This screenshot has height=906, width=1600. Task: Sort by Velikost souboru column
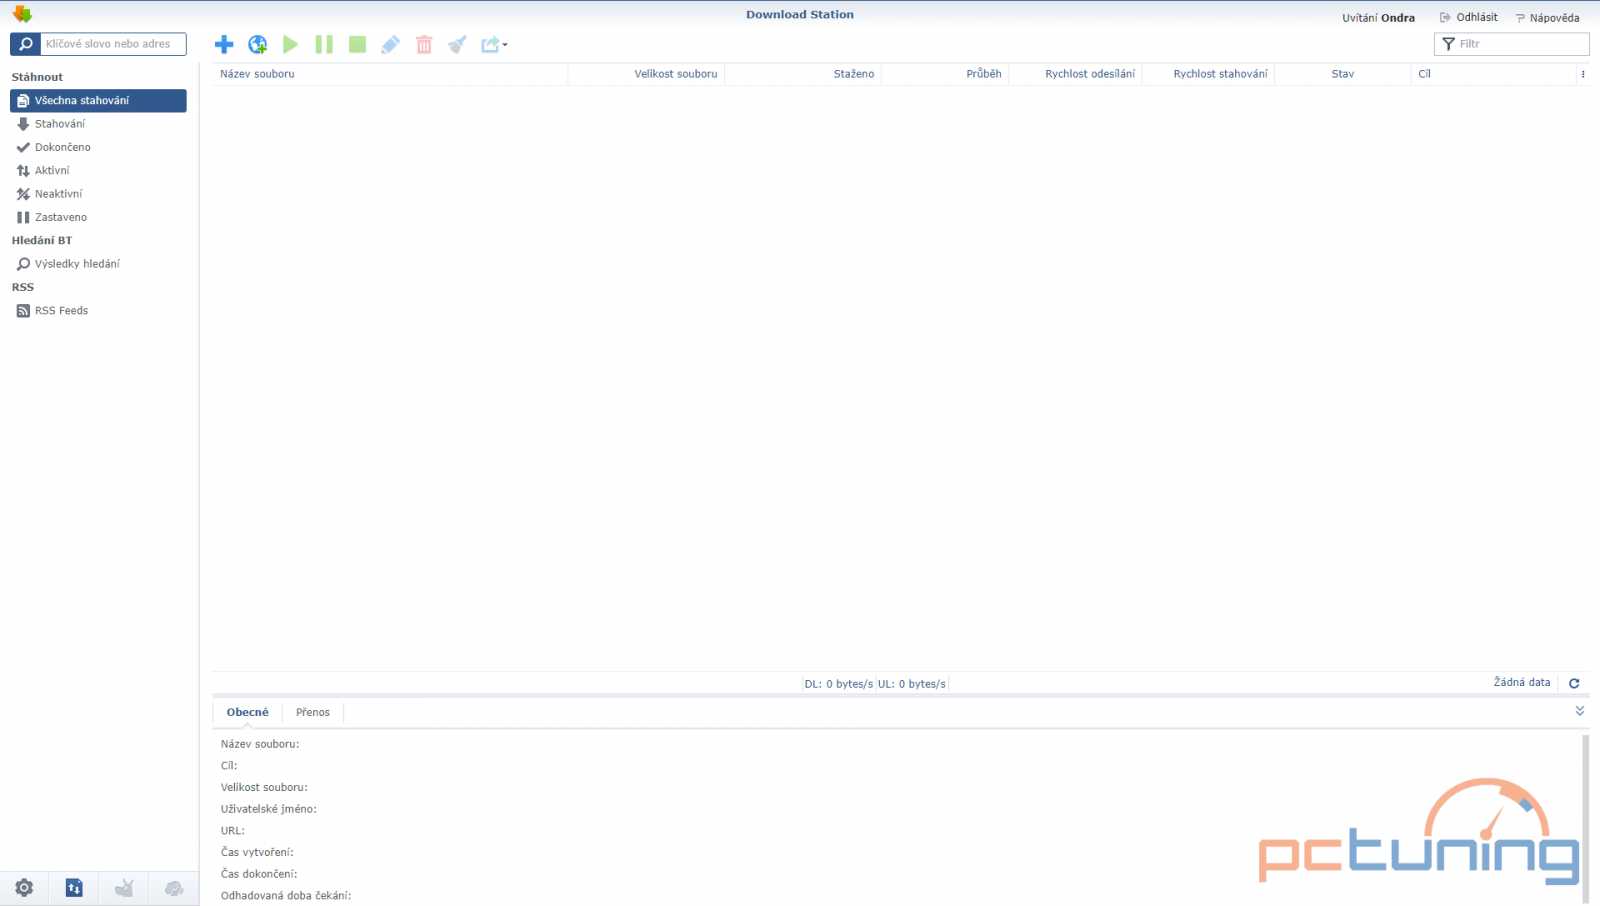(646, 74)
